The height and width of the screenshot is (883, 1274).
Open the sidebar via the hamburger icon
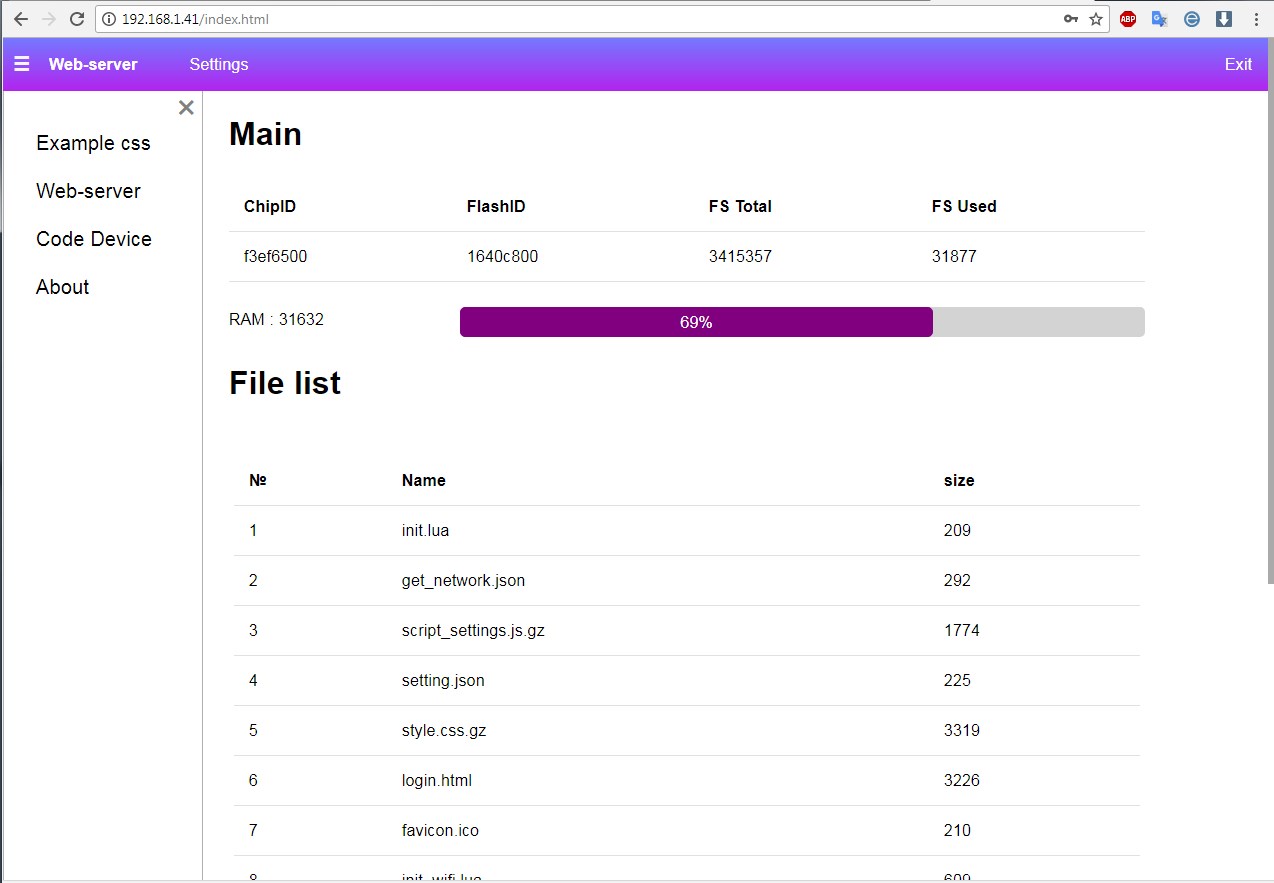click(21, 64)
